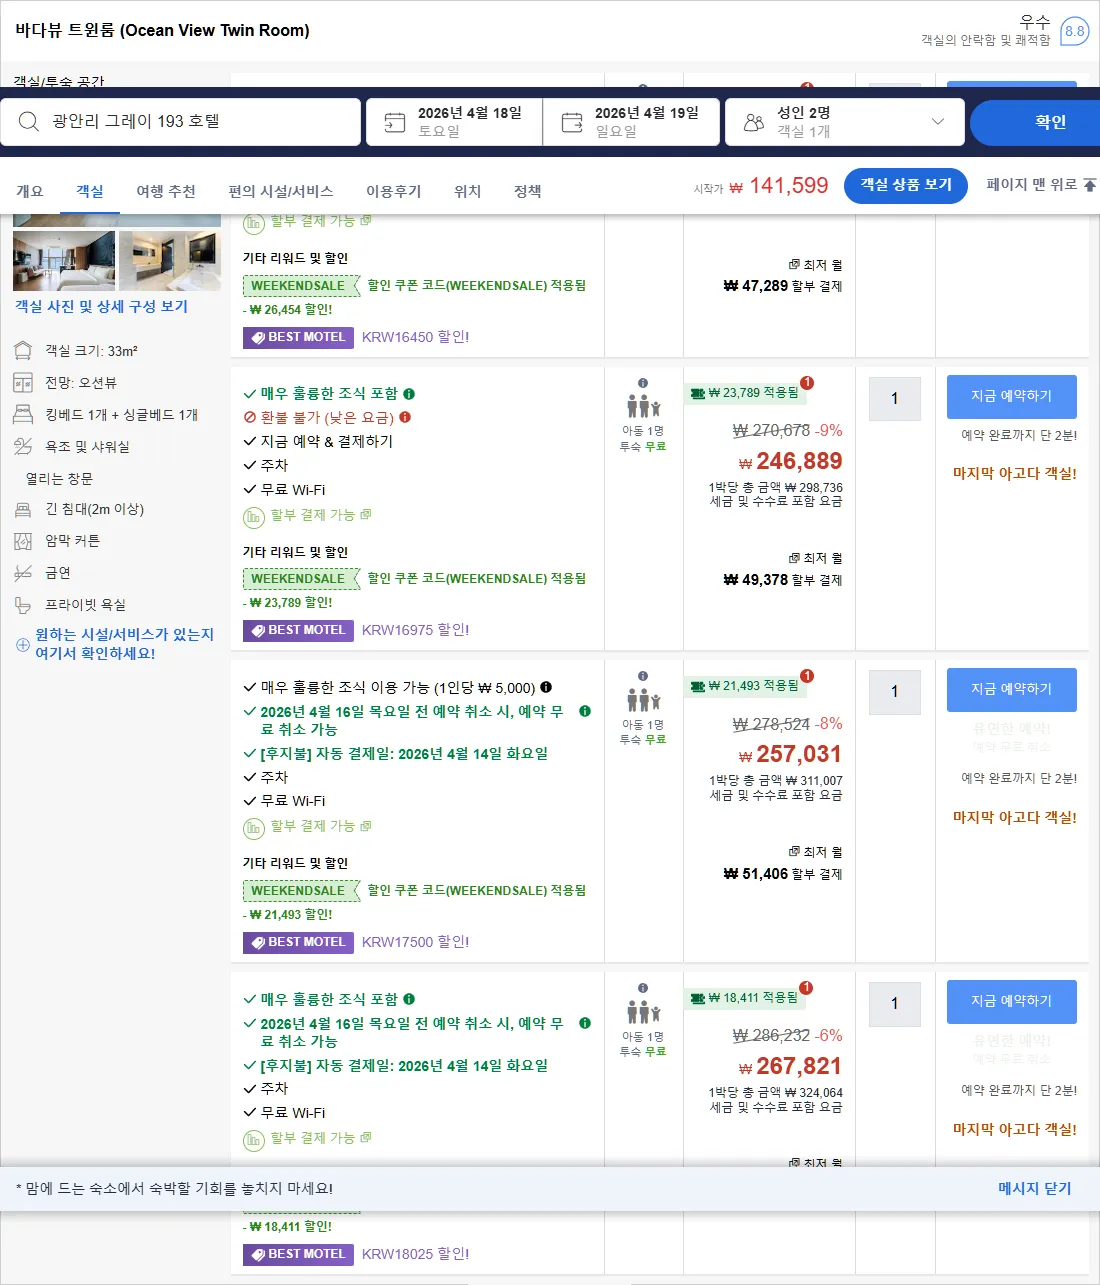Open check-in date 2026년 4월 18일 picker
The width and height of the screenshot is (1100, 1285).
pos(455,122)
